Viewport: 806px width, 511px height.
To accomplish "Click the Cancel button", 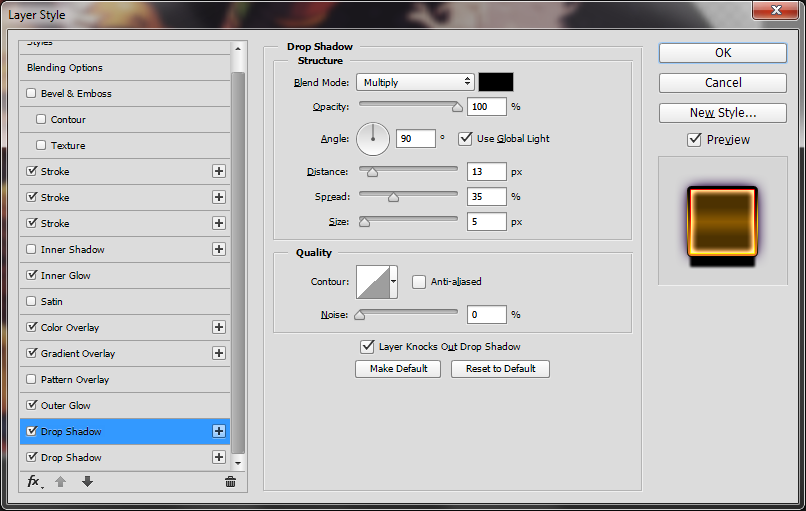I will (723, 83).
